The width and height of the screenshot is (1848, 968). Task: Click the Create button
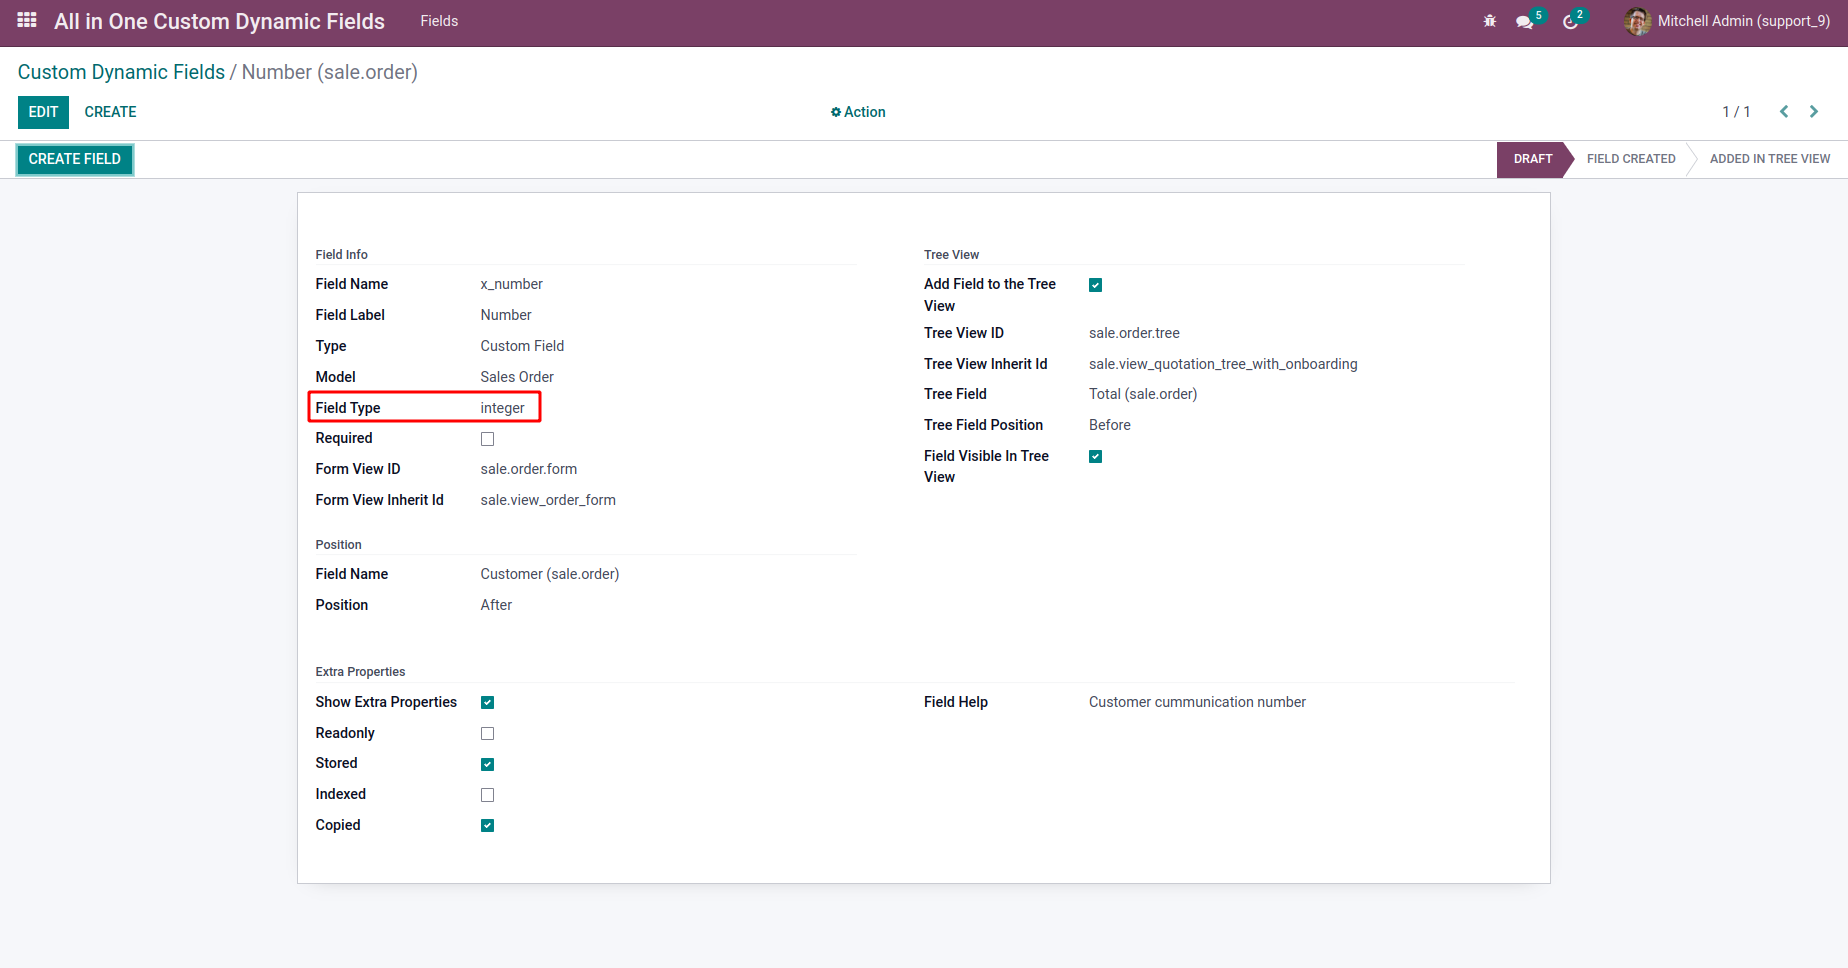click(110, 112)
